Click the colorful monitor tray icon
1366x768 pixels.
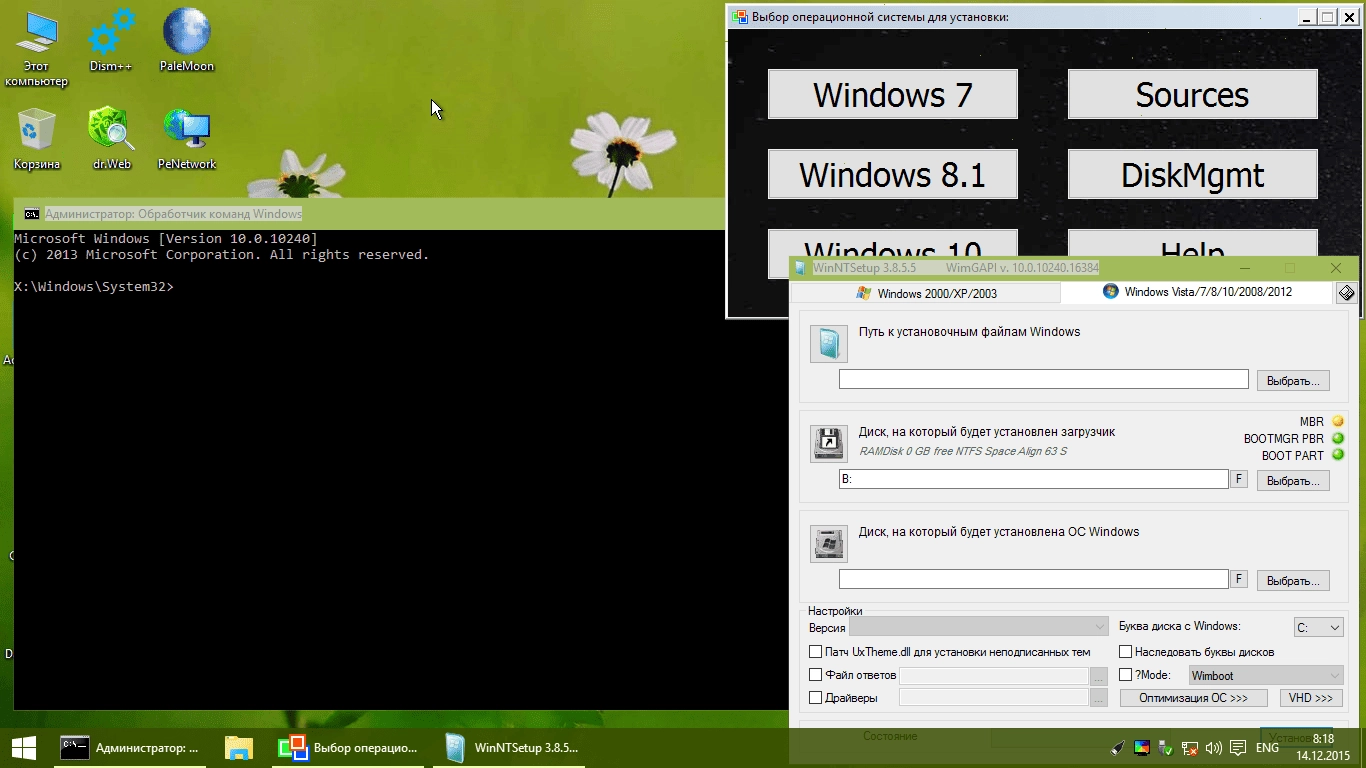(x=1142, y=748)
